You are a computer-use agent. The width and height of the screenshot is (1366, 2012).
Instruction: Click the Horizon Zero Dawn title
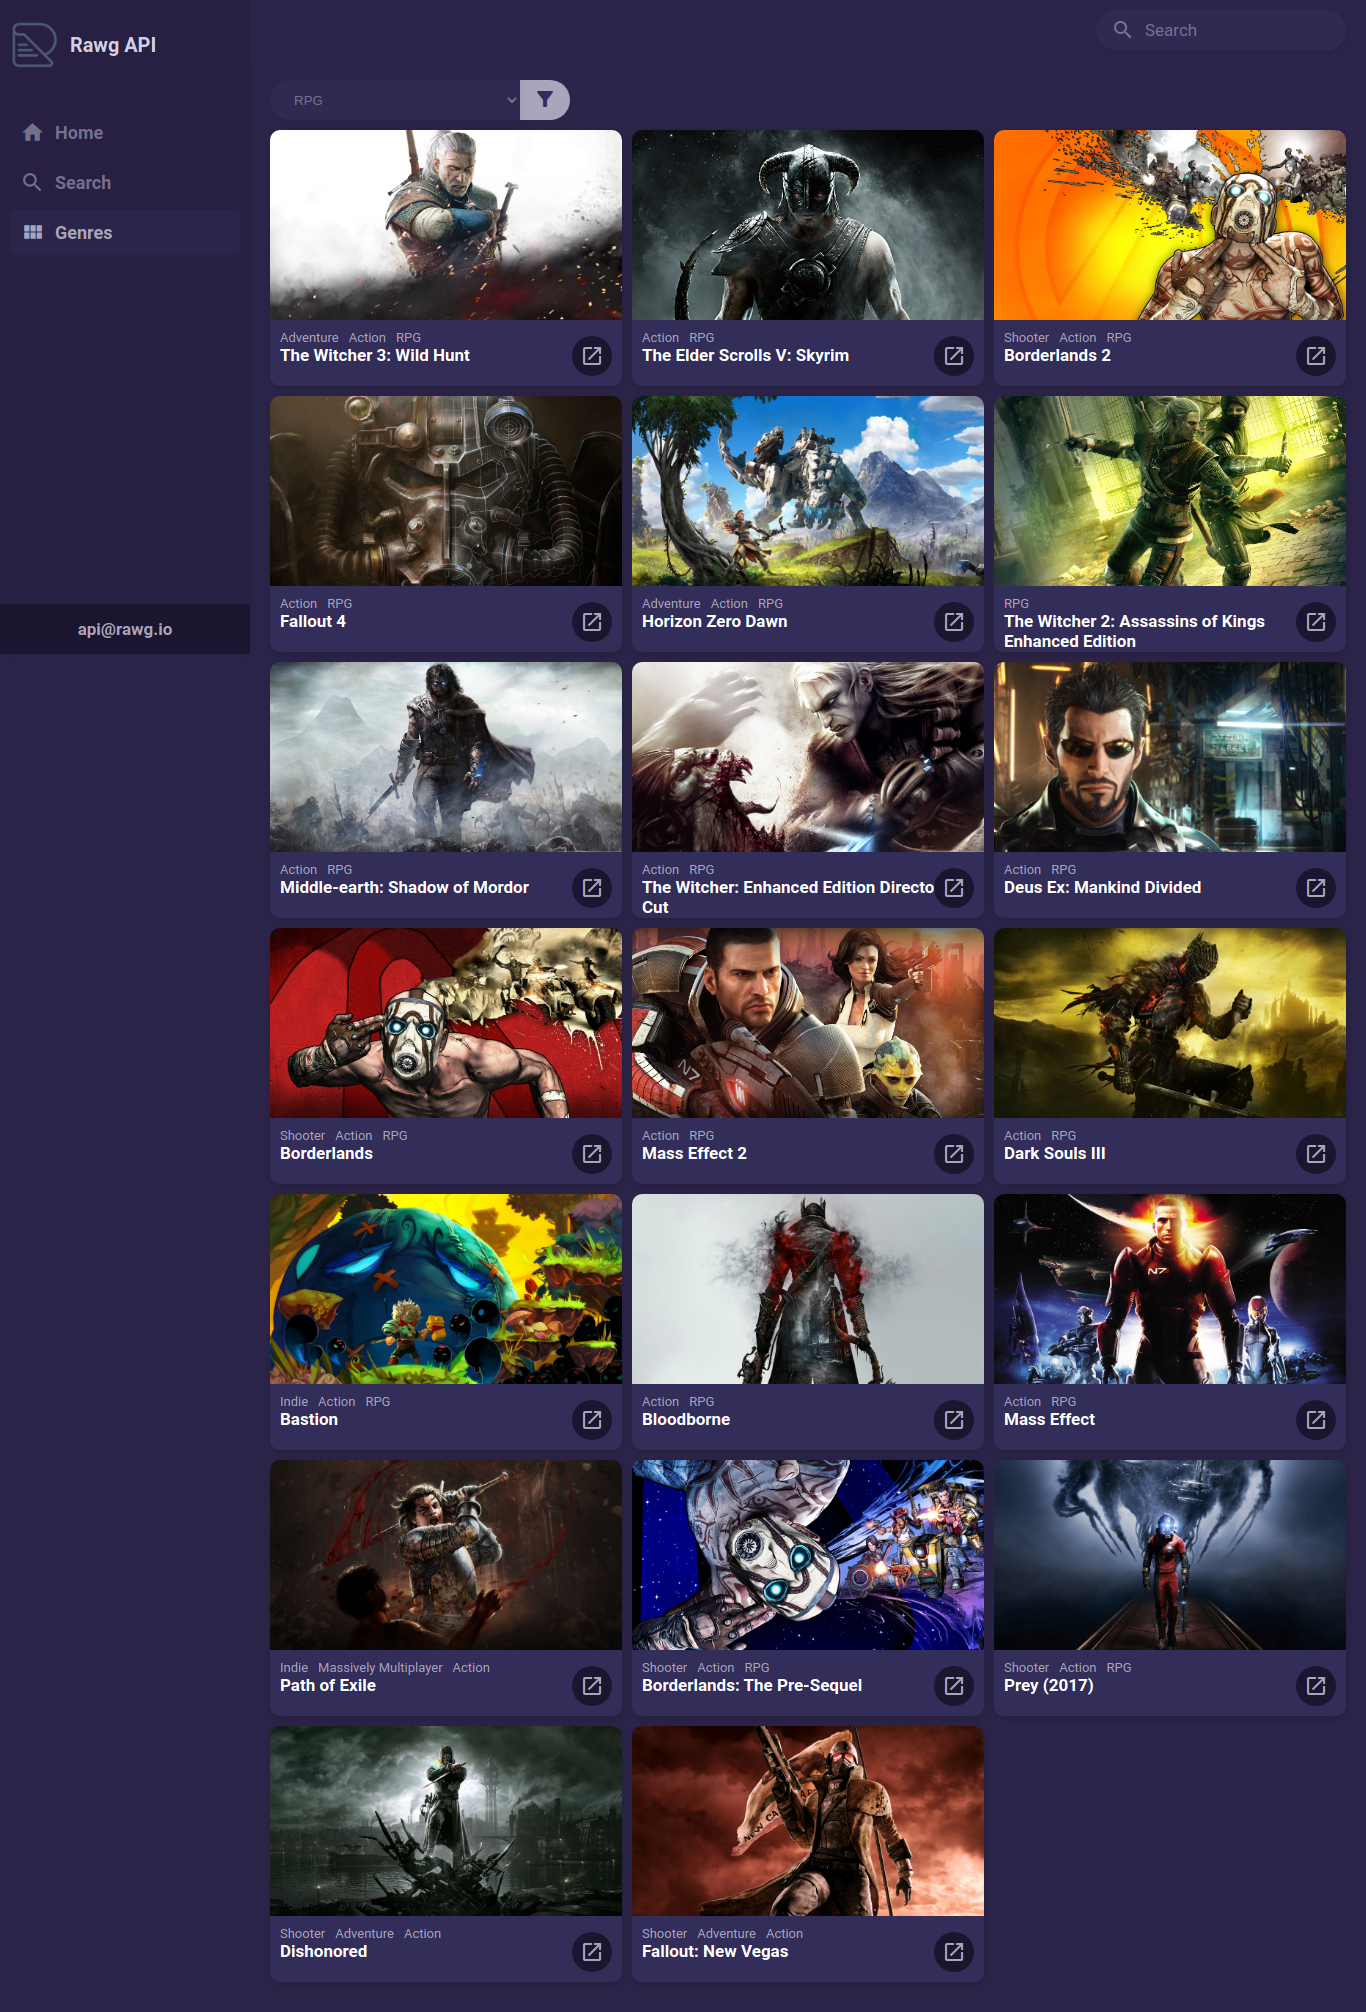tap(715, 622)
